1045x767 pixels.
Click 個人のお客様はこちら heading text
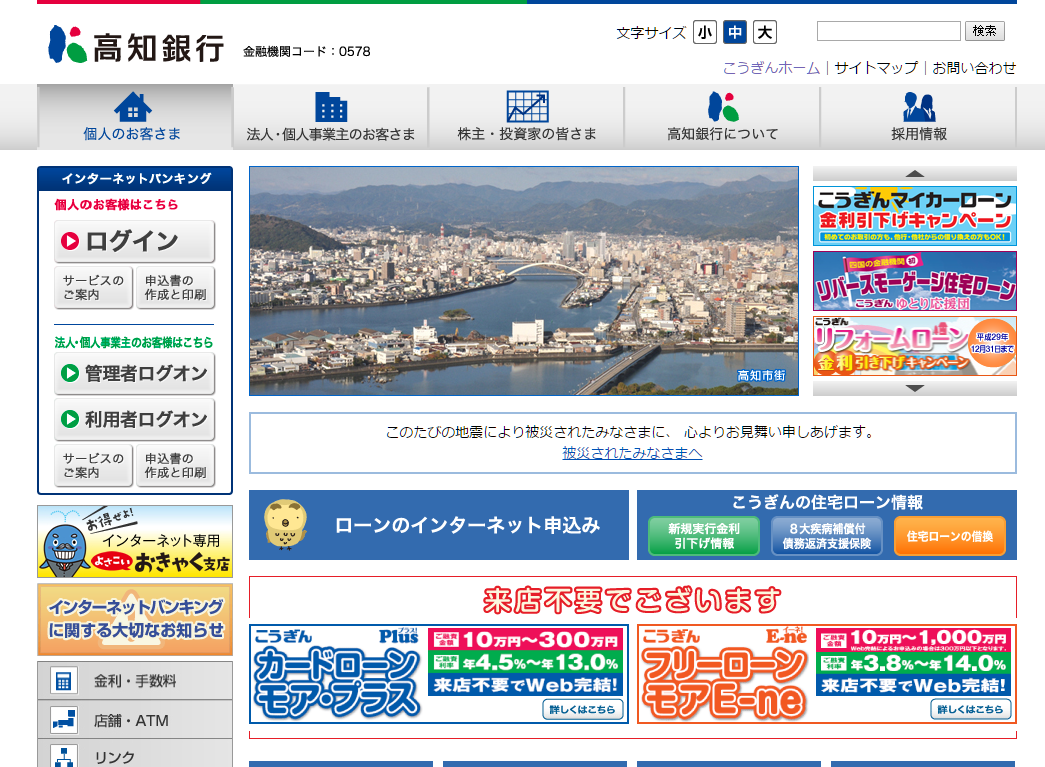116,205
